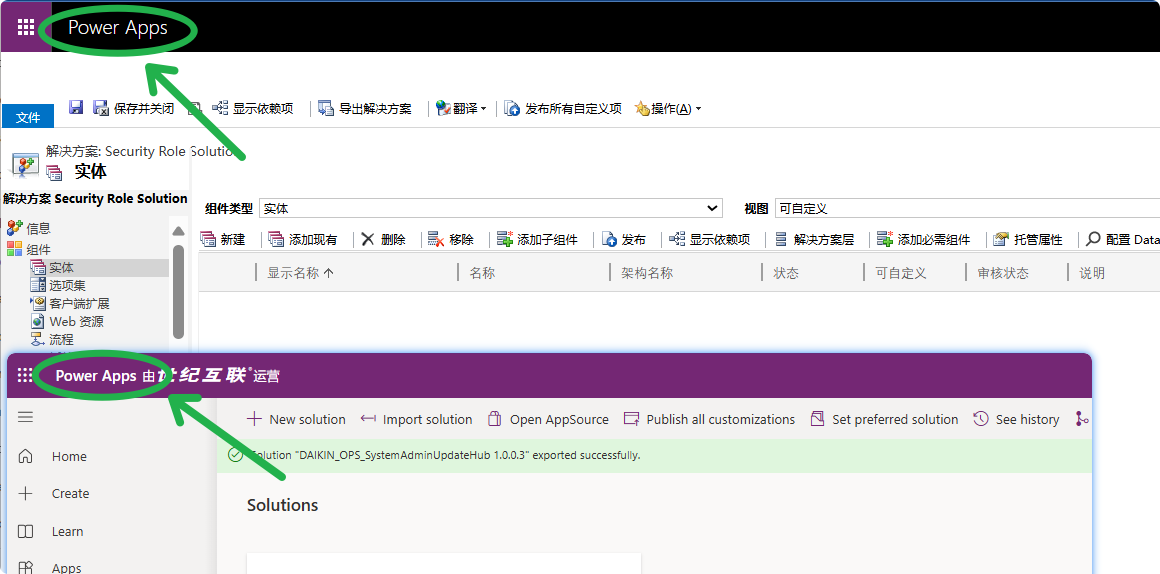Sort by 名称 column header
Image resolution: width=1160 pixels, height=574 pixels.
(x=482, y=273)
